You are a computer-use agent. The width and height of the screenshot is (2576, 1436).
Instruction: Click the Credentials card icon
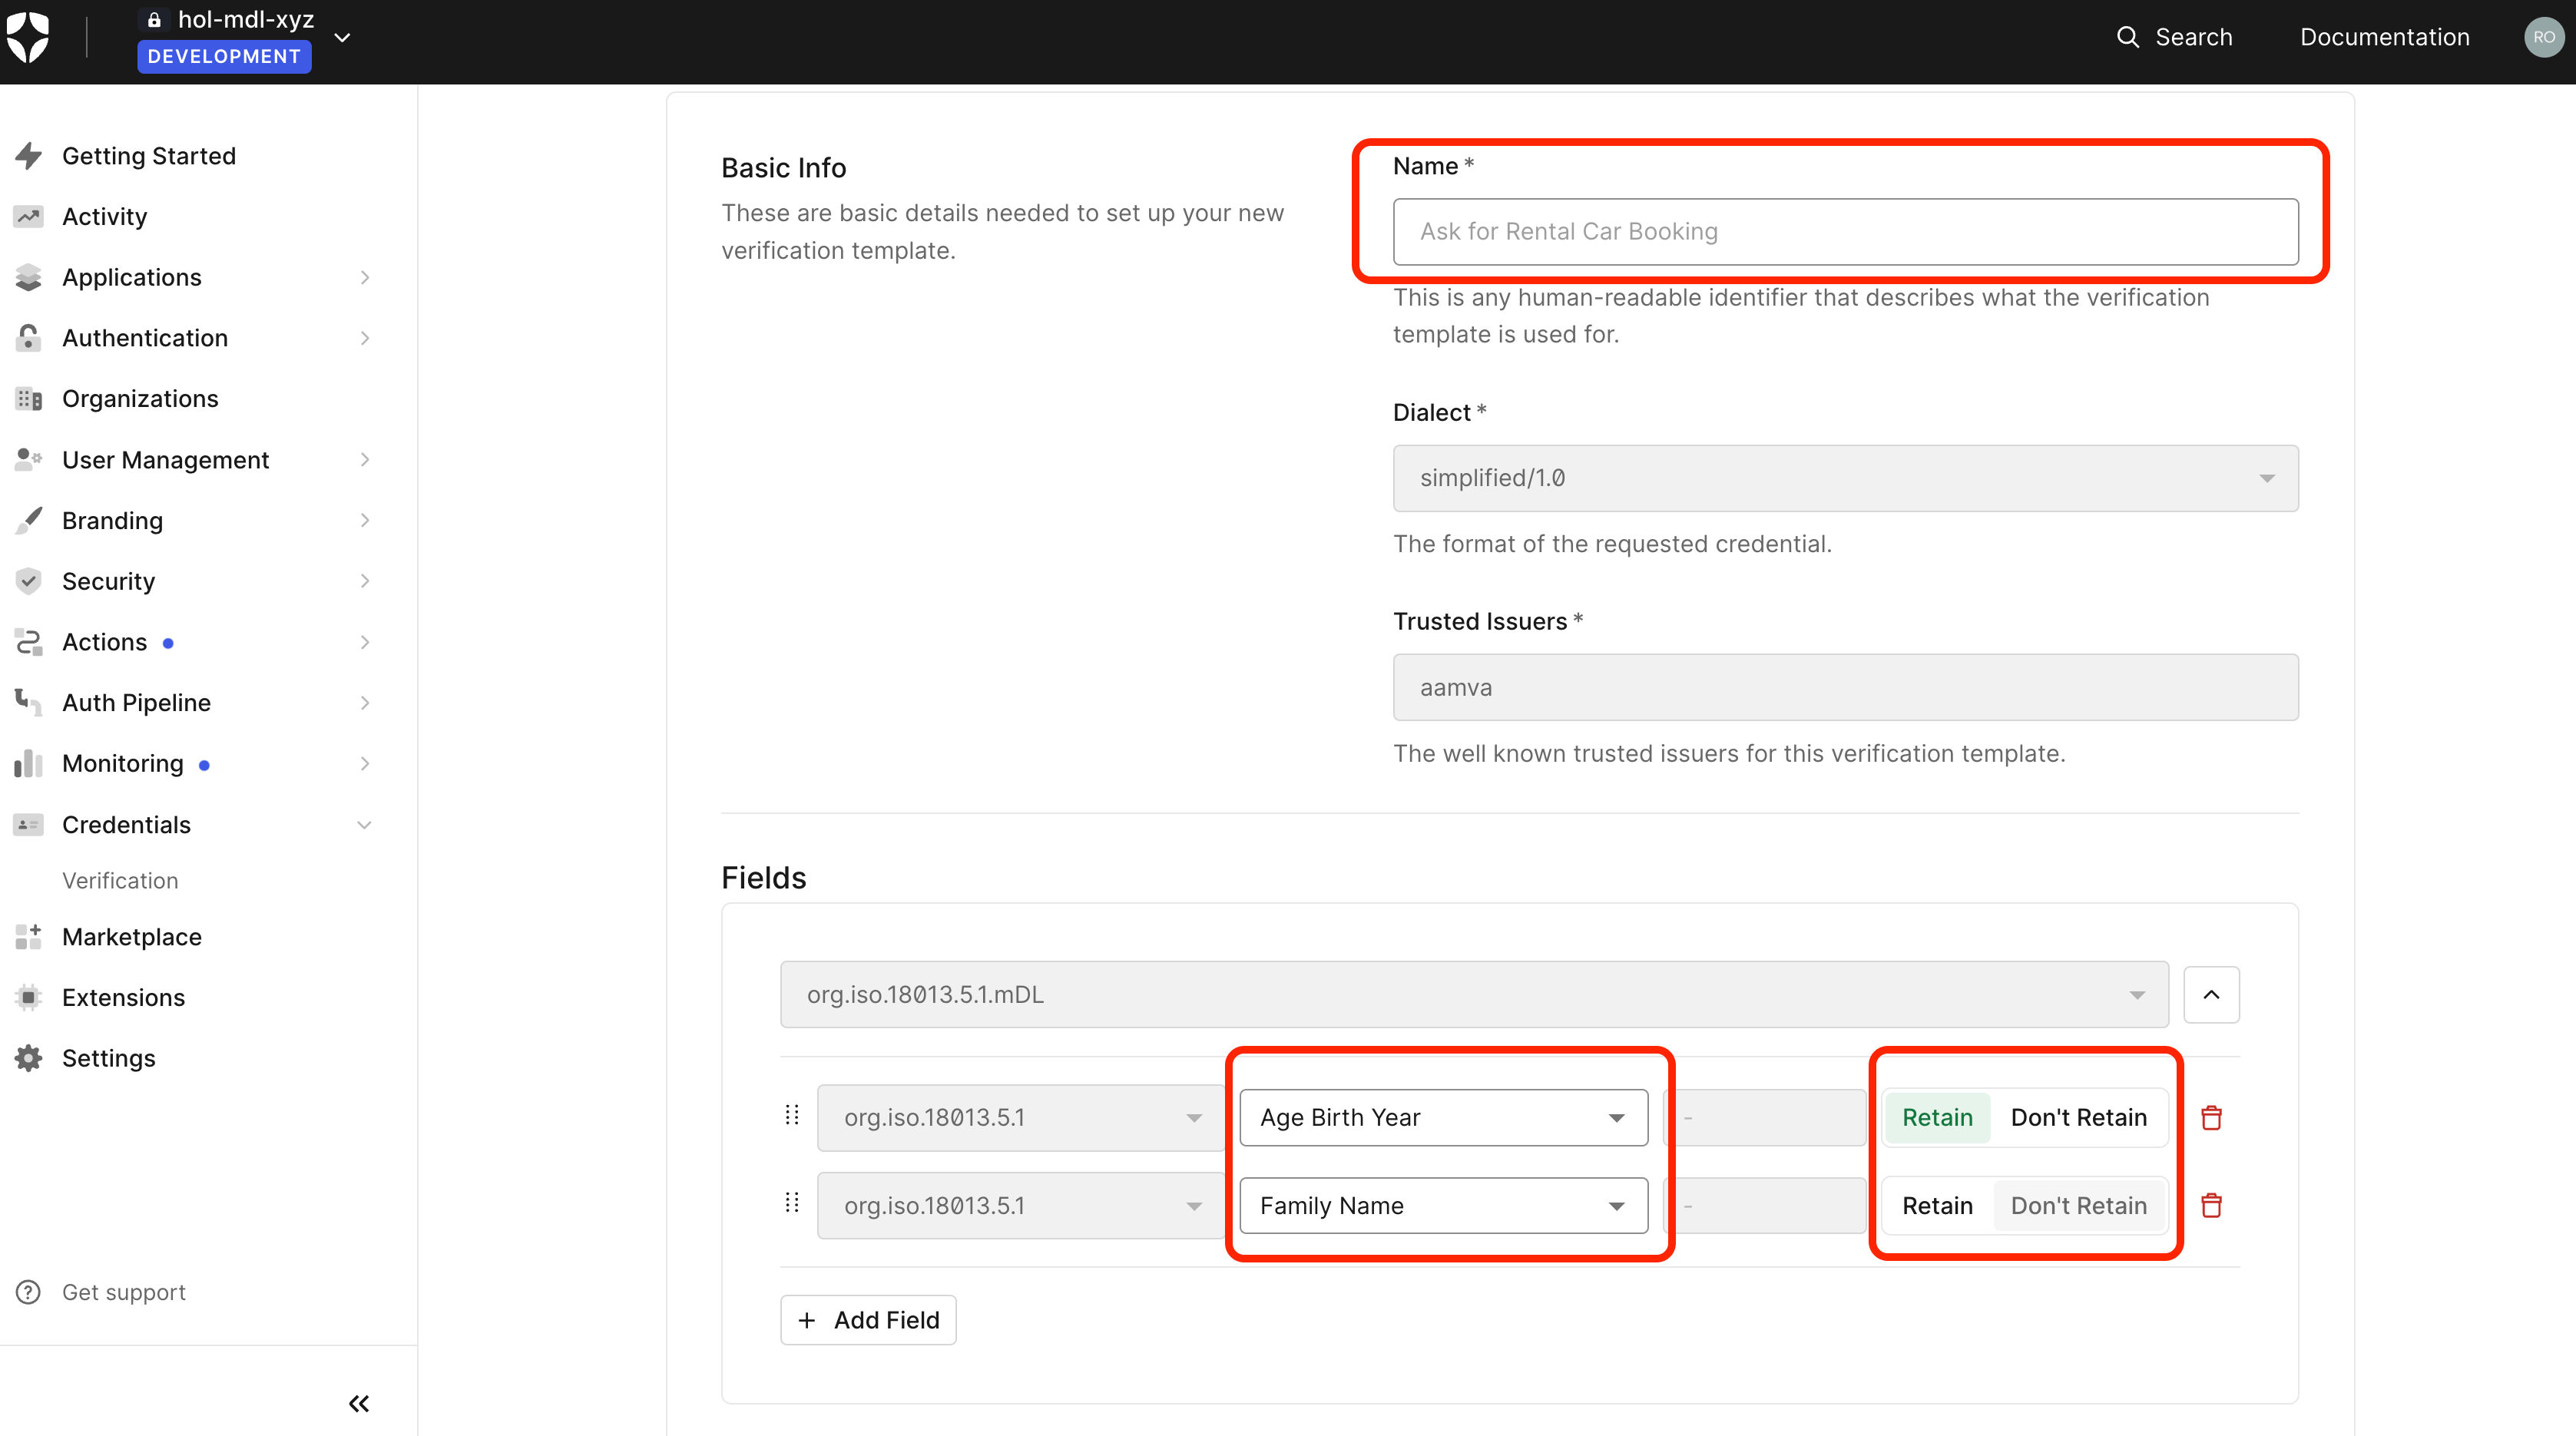click(29, 825)
